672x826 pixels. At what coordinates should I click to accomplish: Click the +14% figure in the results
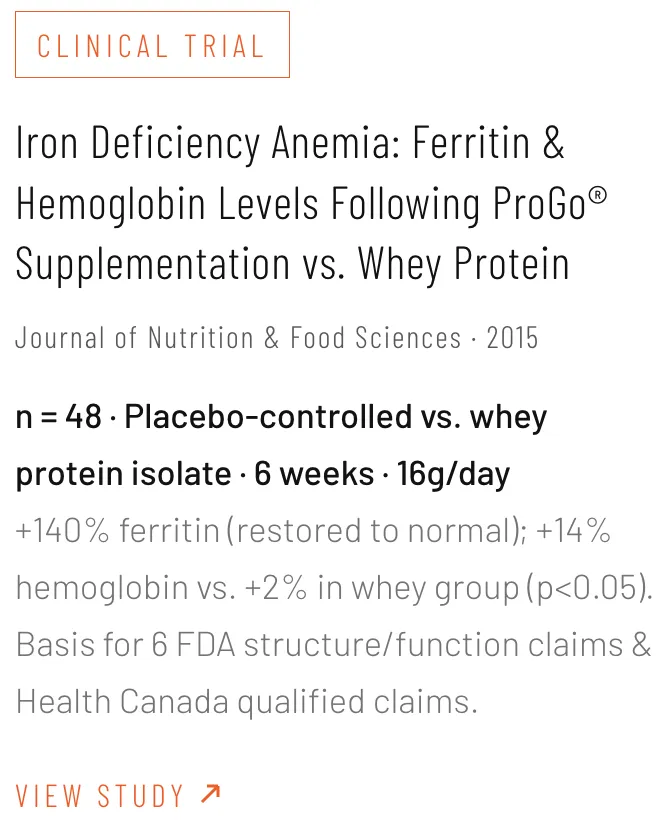tap(574, 530)
